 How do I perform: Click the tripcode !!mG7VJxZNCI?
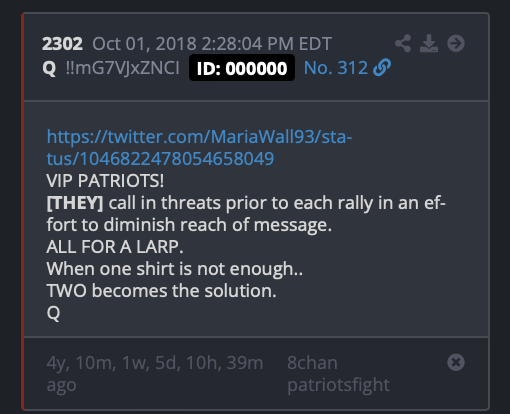click(x=123, y=68)
